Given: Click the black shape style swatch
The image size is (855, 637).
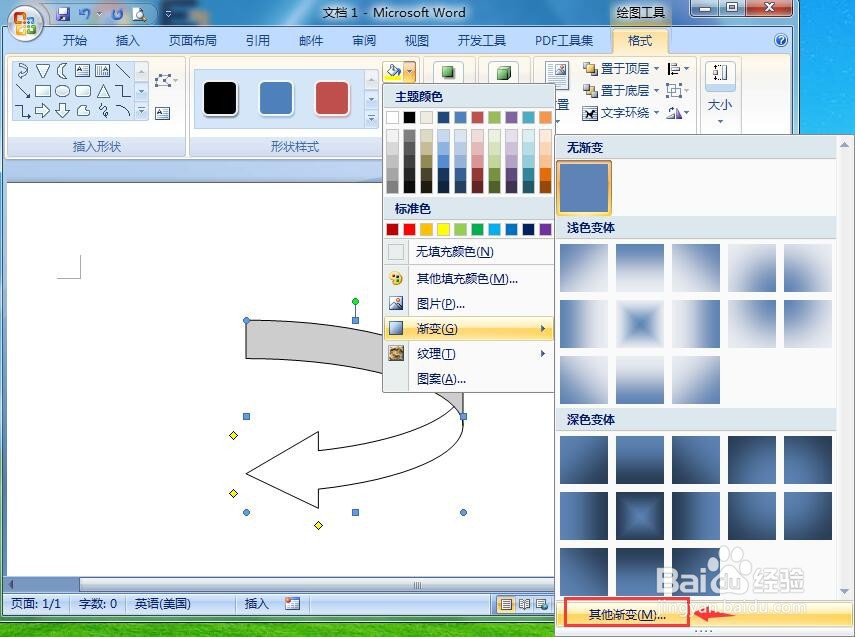Looking at the screenshot, I should tap(220, 98).
